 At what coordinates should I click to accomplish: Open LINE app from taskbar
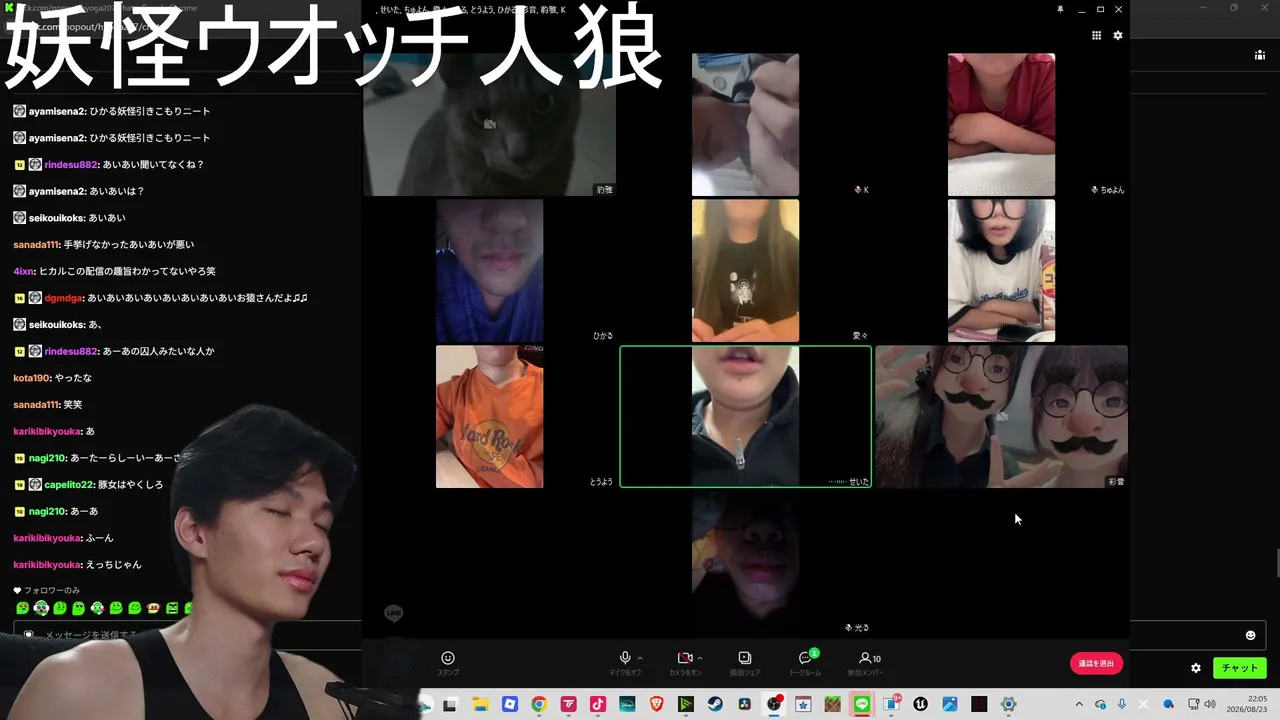tap(862, 704)
